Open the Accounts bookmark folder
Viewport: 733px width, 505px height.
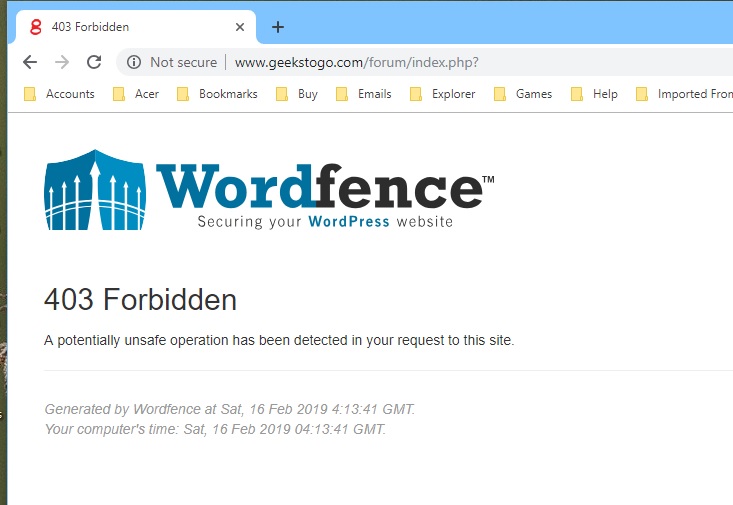pos(59,94)
